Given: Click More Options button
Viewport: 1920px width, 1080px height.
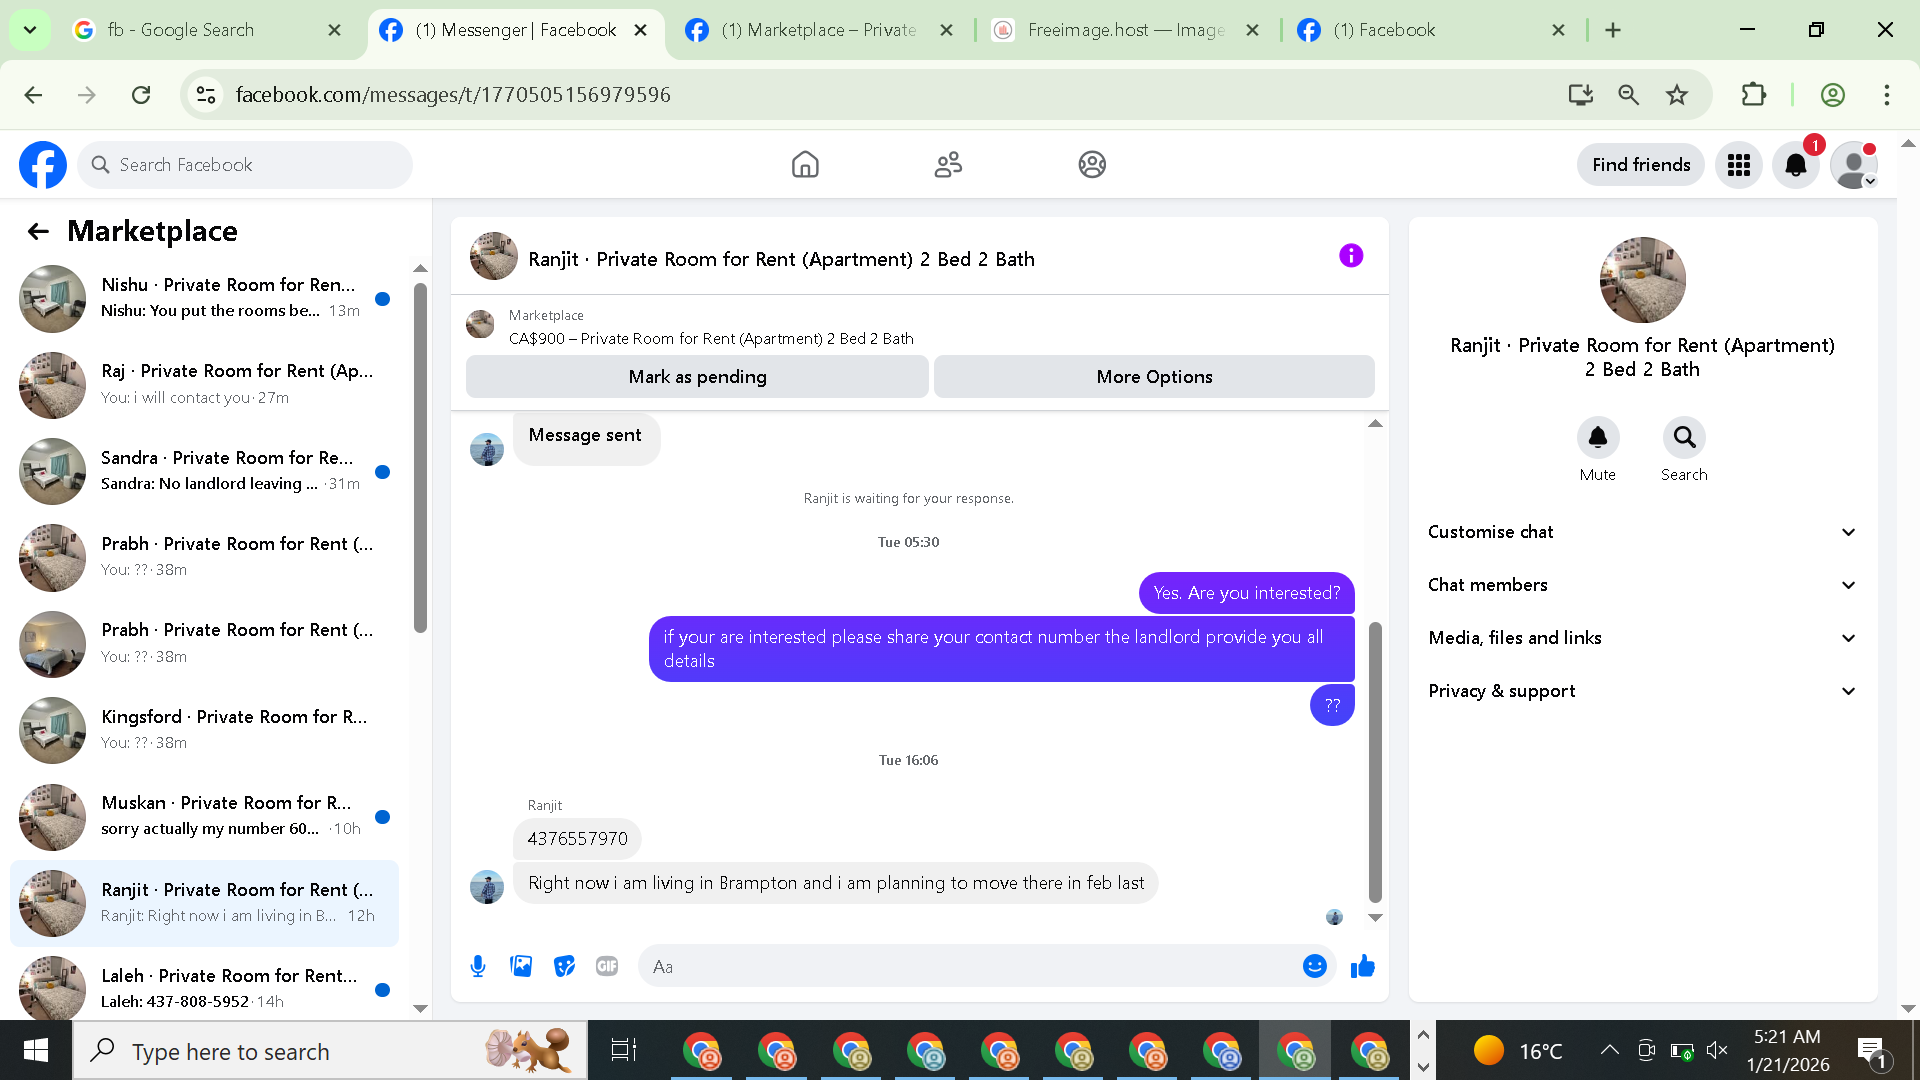Looking at the screenshot, I should tap(1154, 377).
